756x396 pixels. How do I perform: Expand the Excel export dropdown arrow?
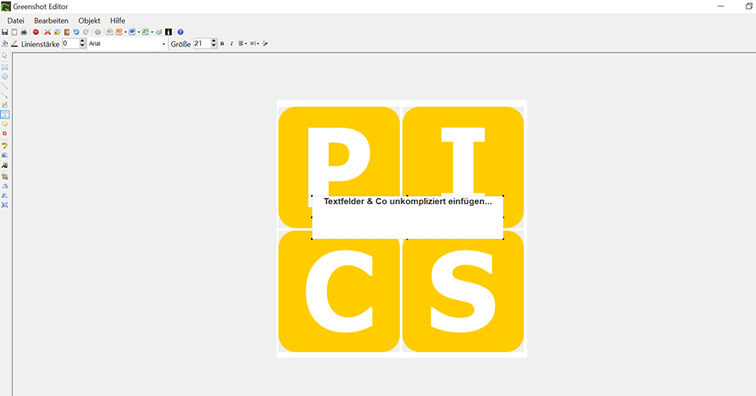tap(152, 32)
